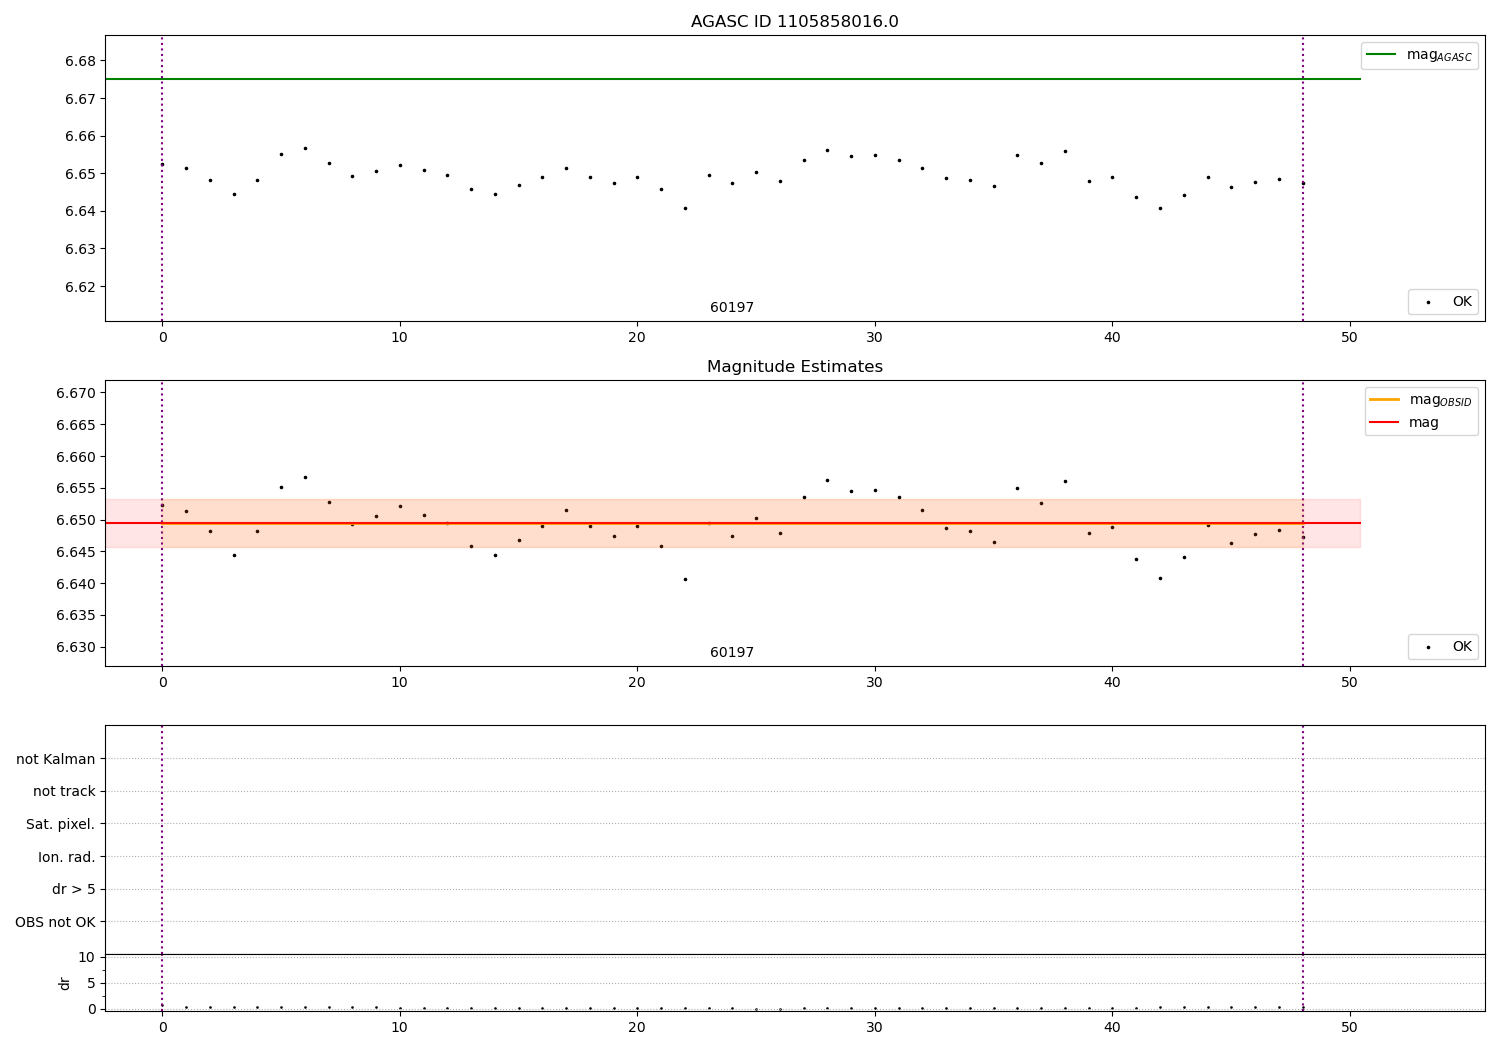Click the '5' tick on the dr axis

91,983
